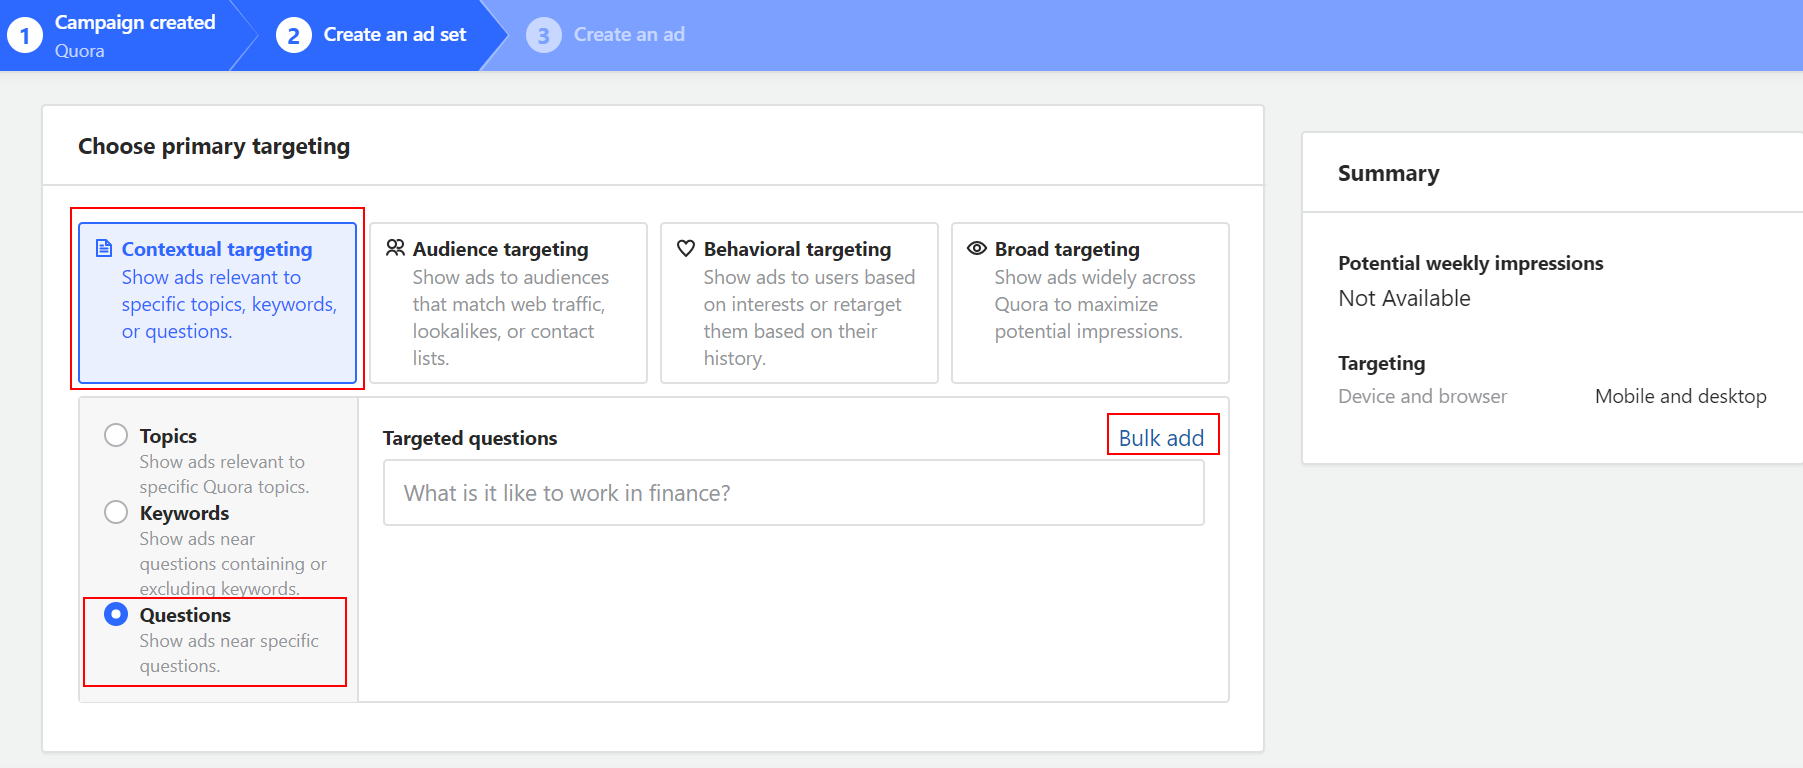Screen dimensions: 1803x768
Task: Click the step 1 number circle
Action: click(25, 36)
